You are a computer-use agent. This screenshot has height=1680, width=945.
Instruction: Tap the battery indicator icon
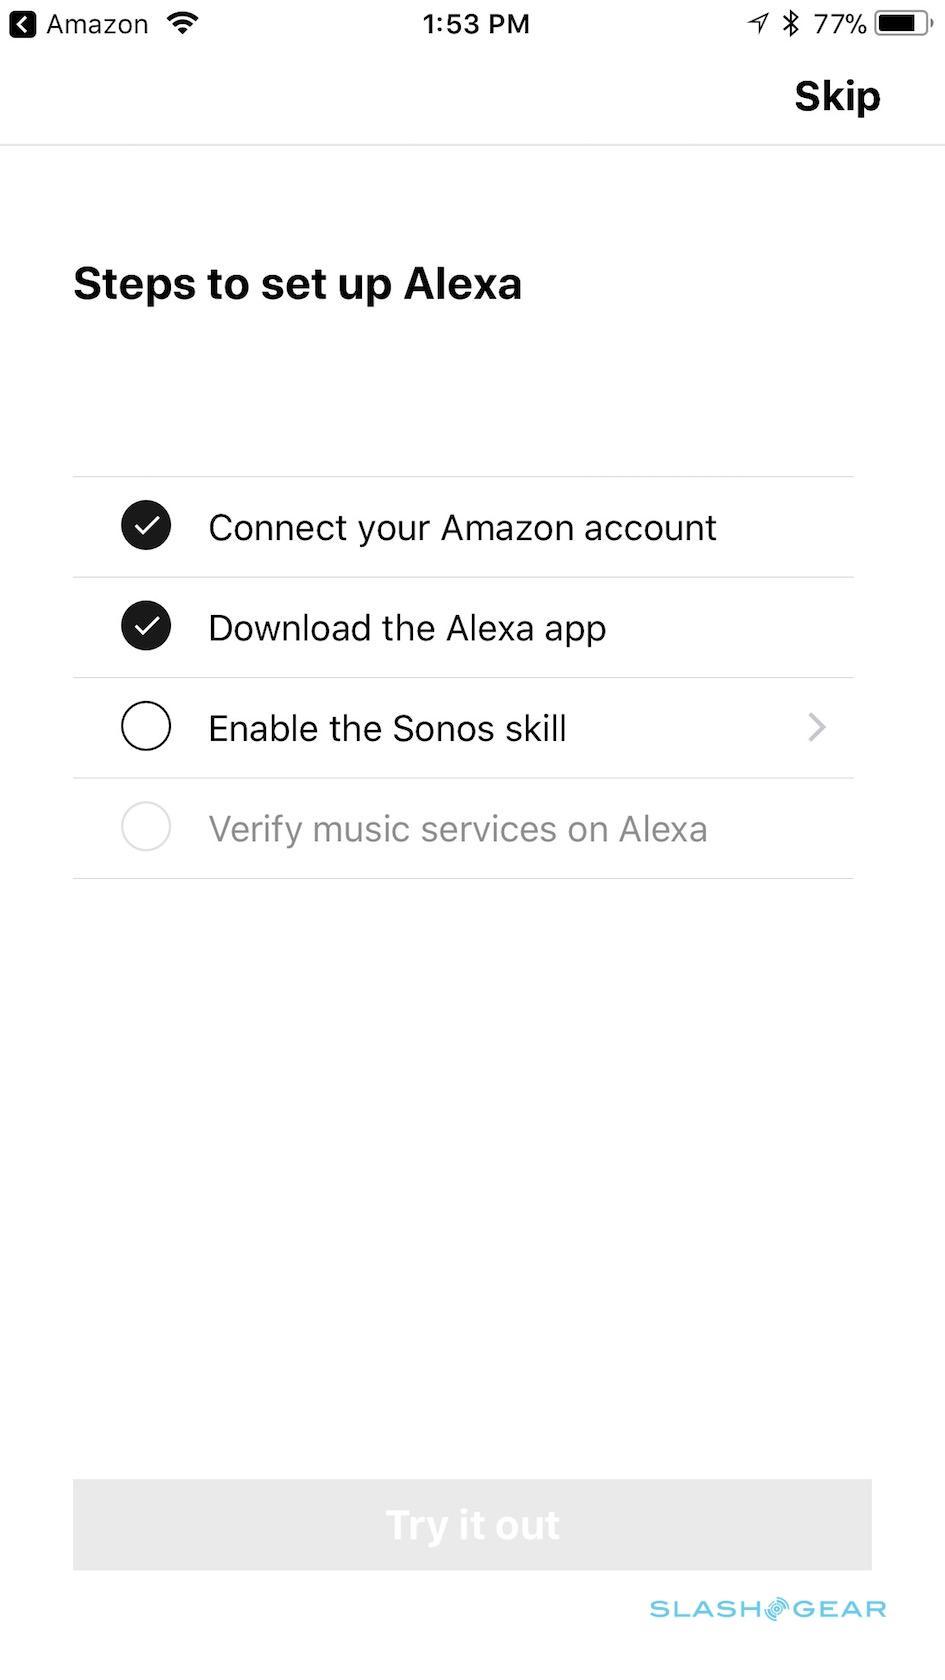point(902,23)
